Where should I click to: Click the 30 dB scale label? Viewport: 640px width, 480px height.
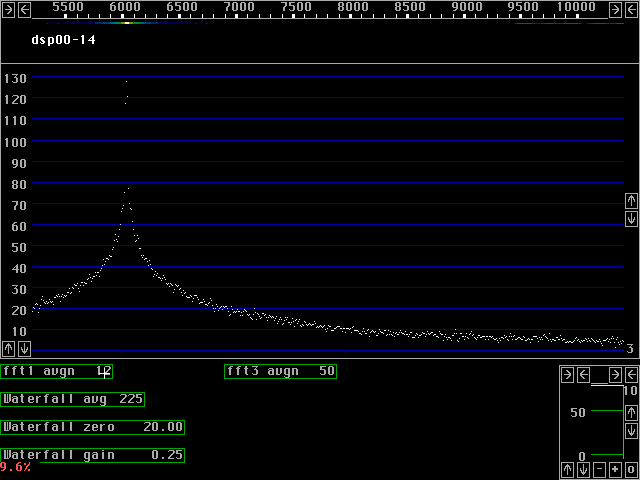(x=18, y=290)
